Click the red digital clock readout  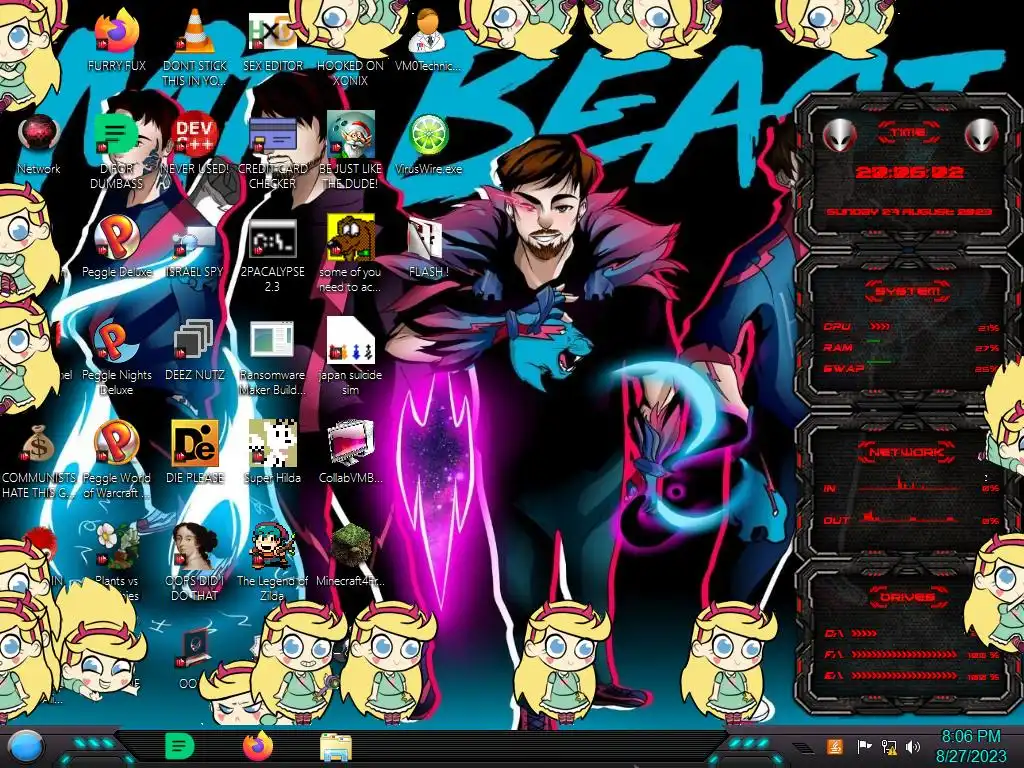[910, 172]
